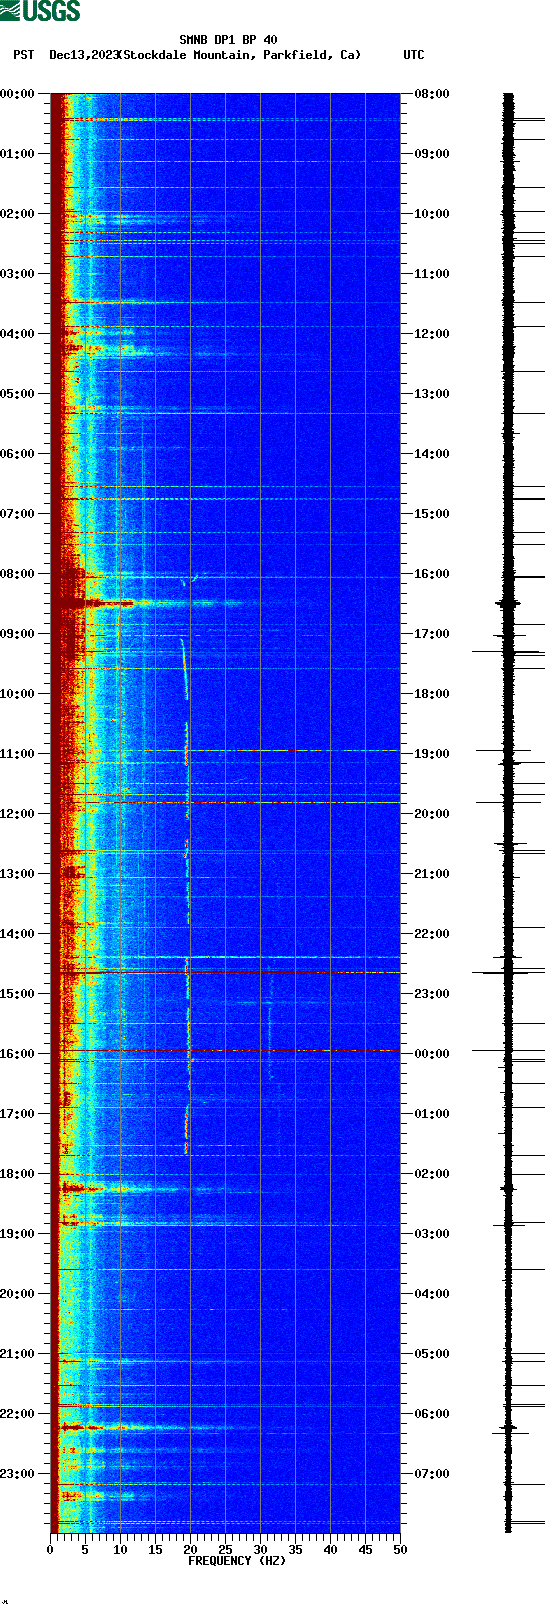Viewport: 552px width, 1613px height.
Task: Click the PST time label '04:00'
Action: point(18,334)
